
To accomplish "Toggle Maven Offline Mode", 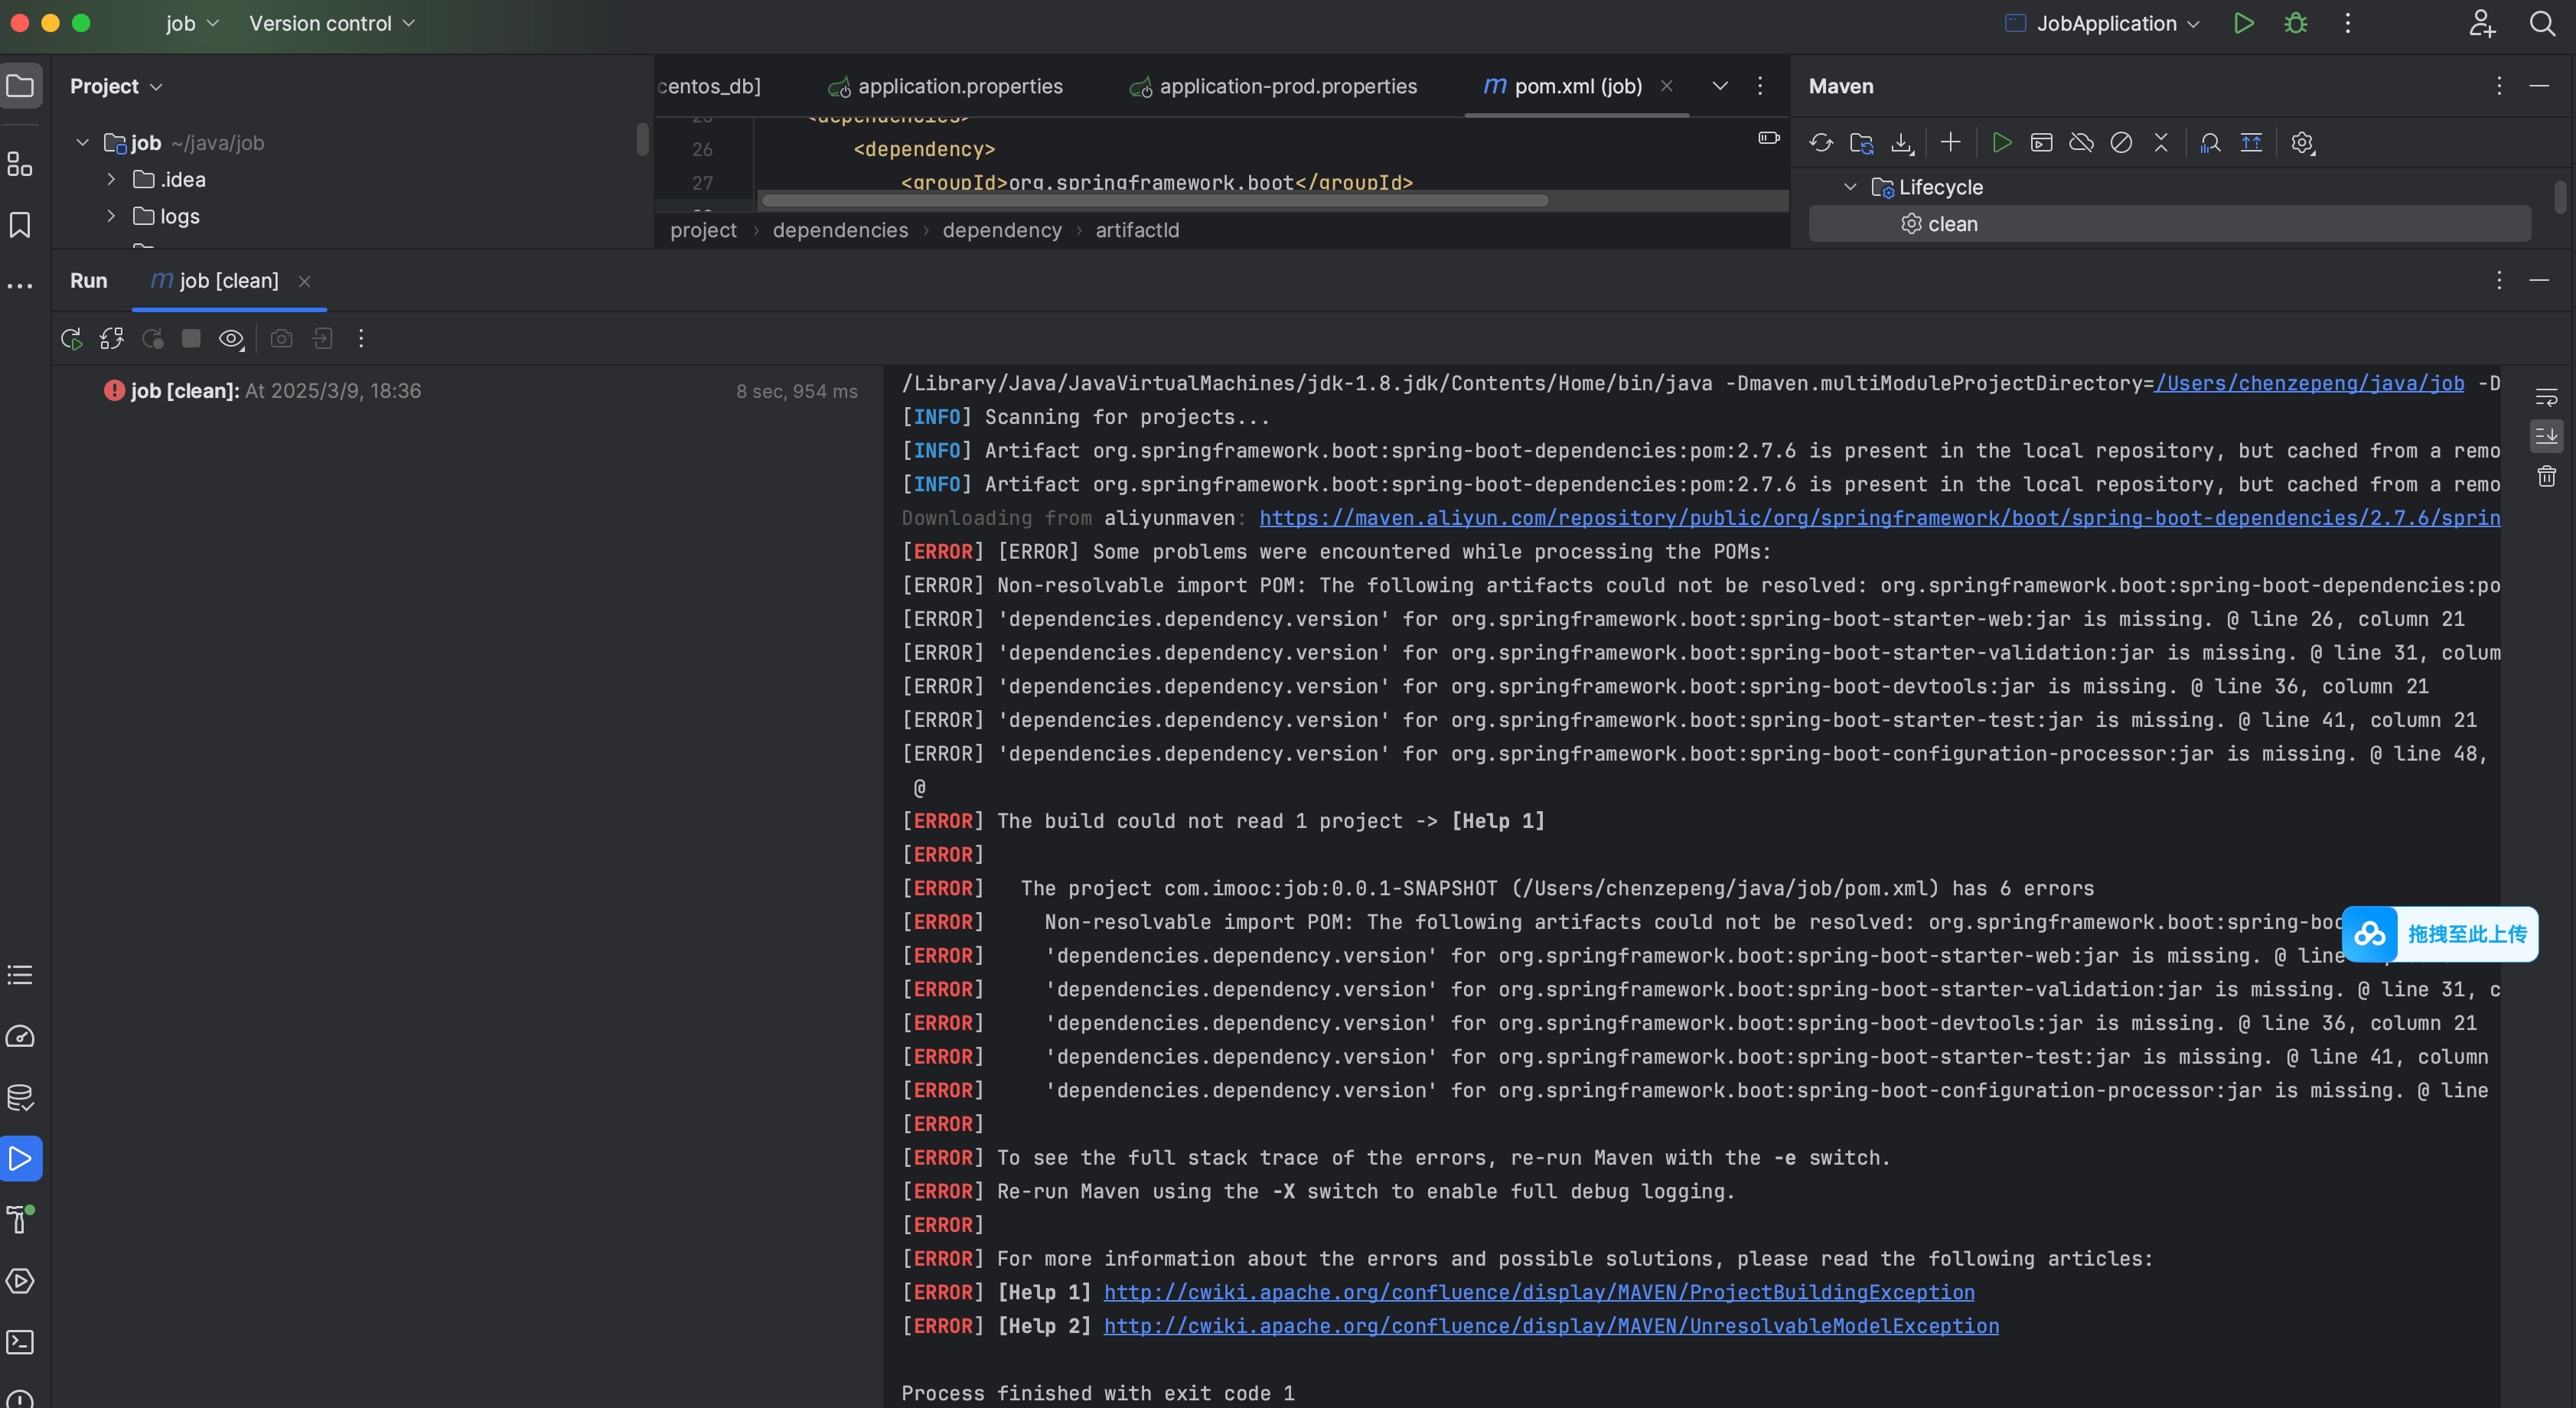I will [2081, 143].
